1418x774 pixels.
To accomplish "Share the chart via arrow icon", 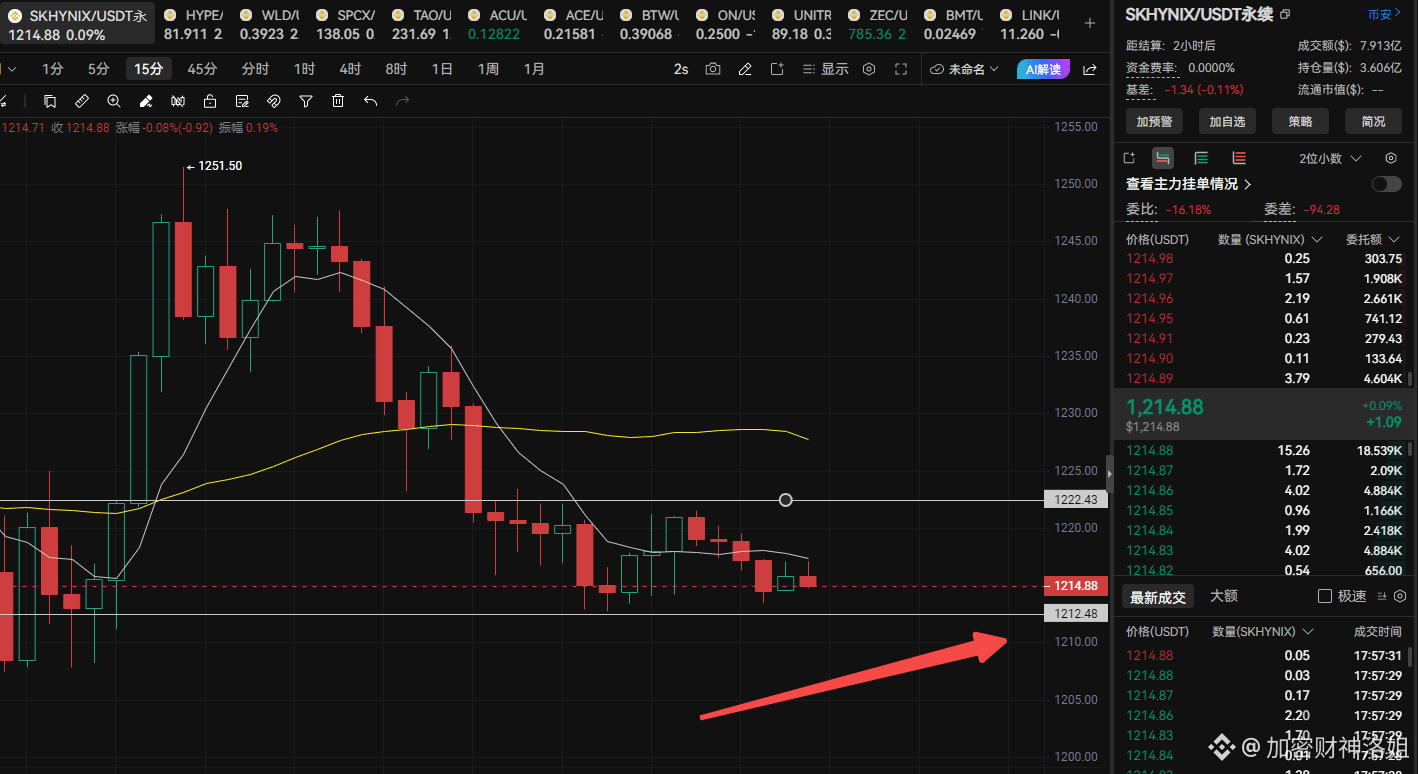I will 1090,69.
